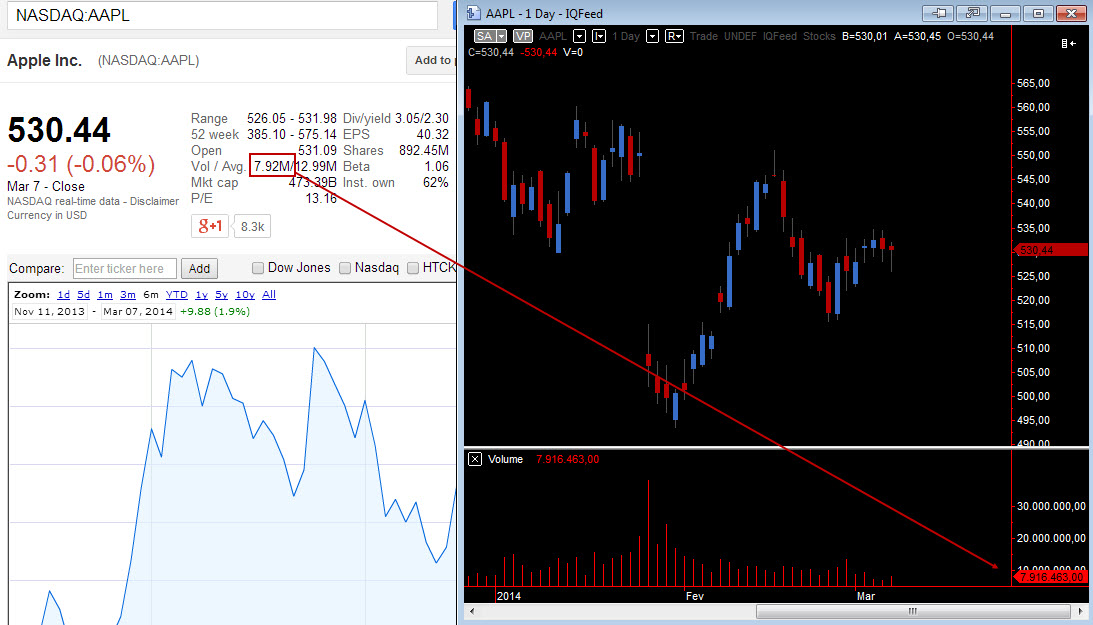Click the VP button in chart toolbar
Screen dimensions: 1093x625
coord(523,36)
